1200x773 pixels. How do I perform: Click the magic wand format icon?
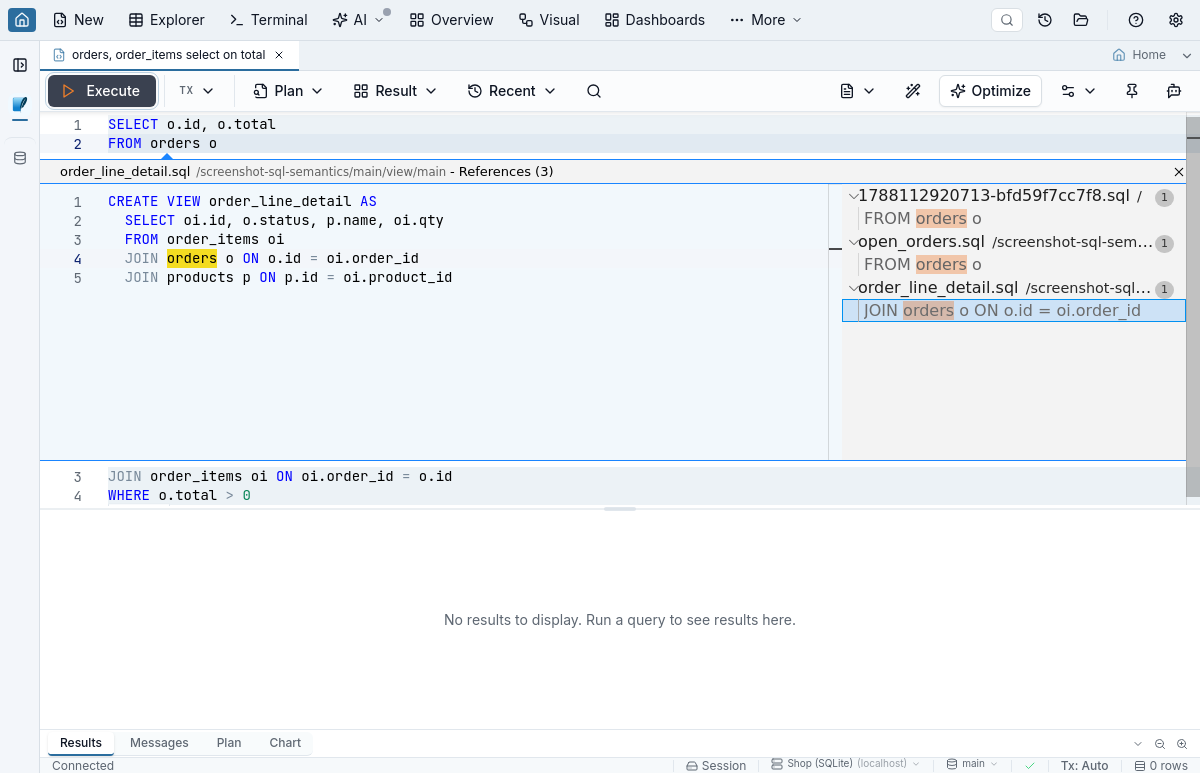point(913,91)
